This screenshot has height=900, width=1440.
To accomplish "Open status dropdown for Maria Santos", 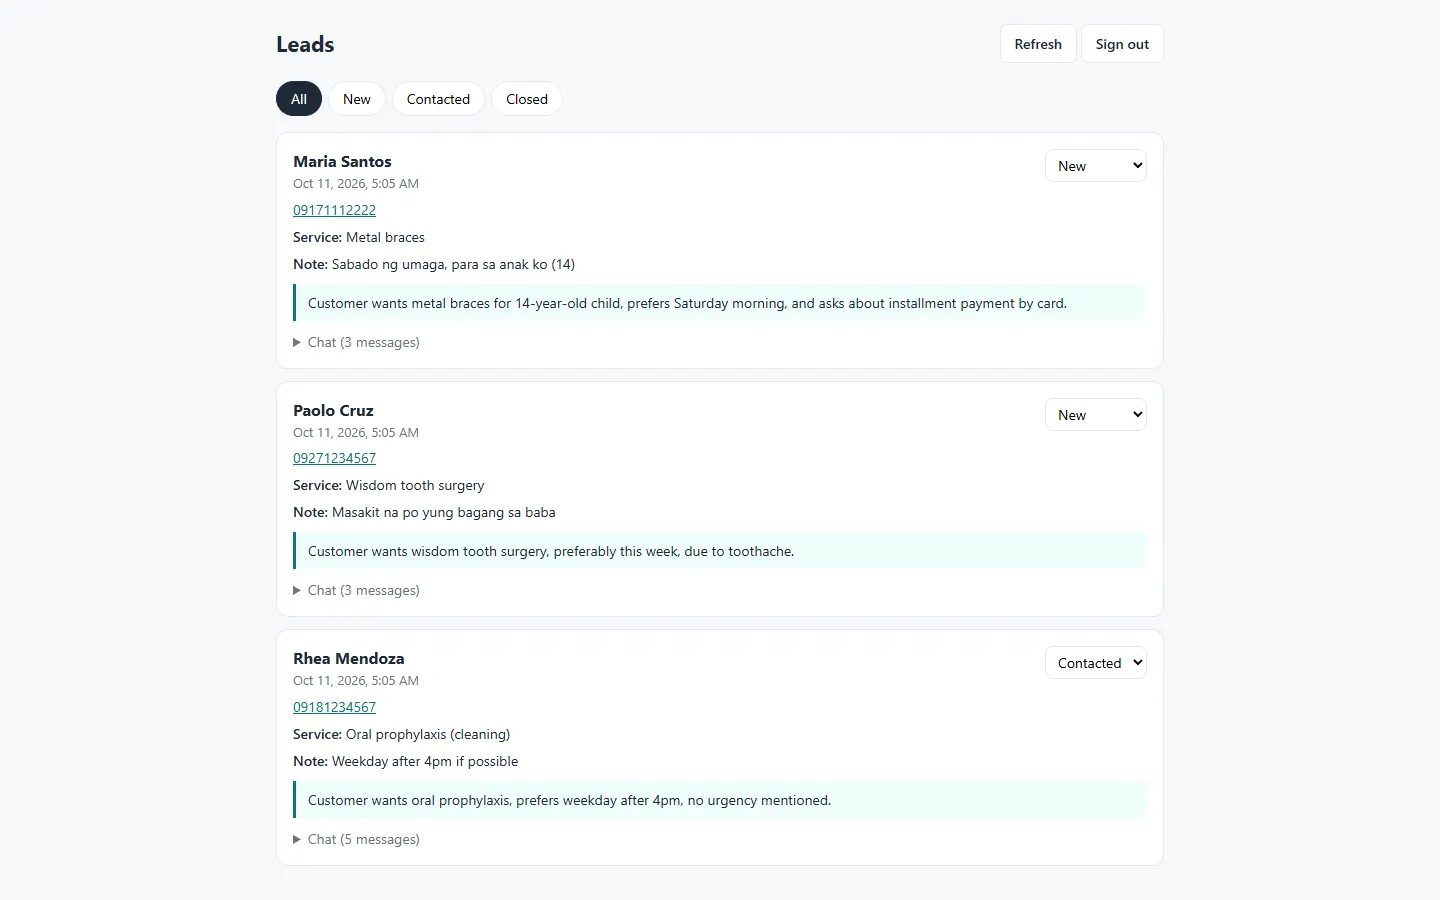I will coord(1096,166).
